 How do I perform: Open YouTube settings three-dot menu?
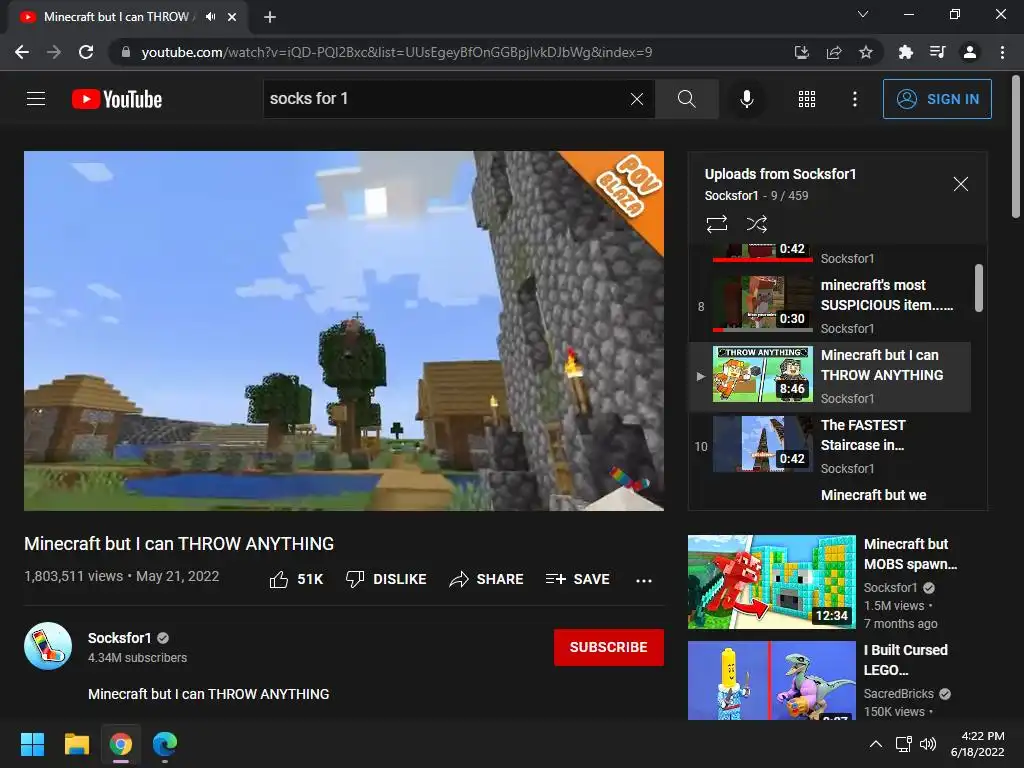point(854,99)
